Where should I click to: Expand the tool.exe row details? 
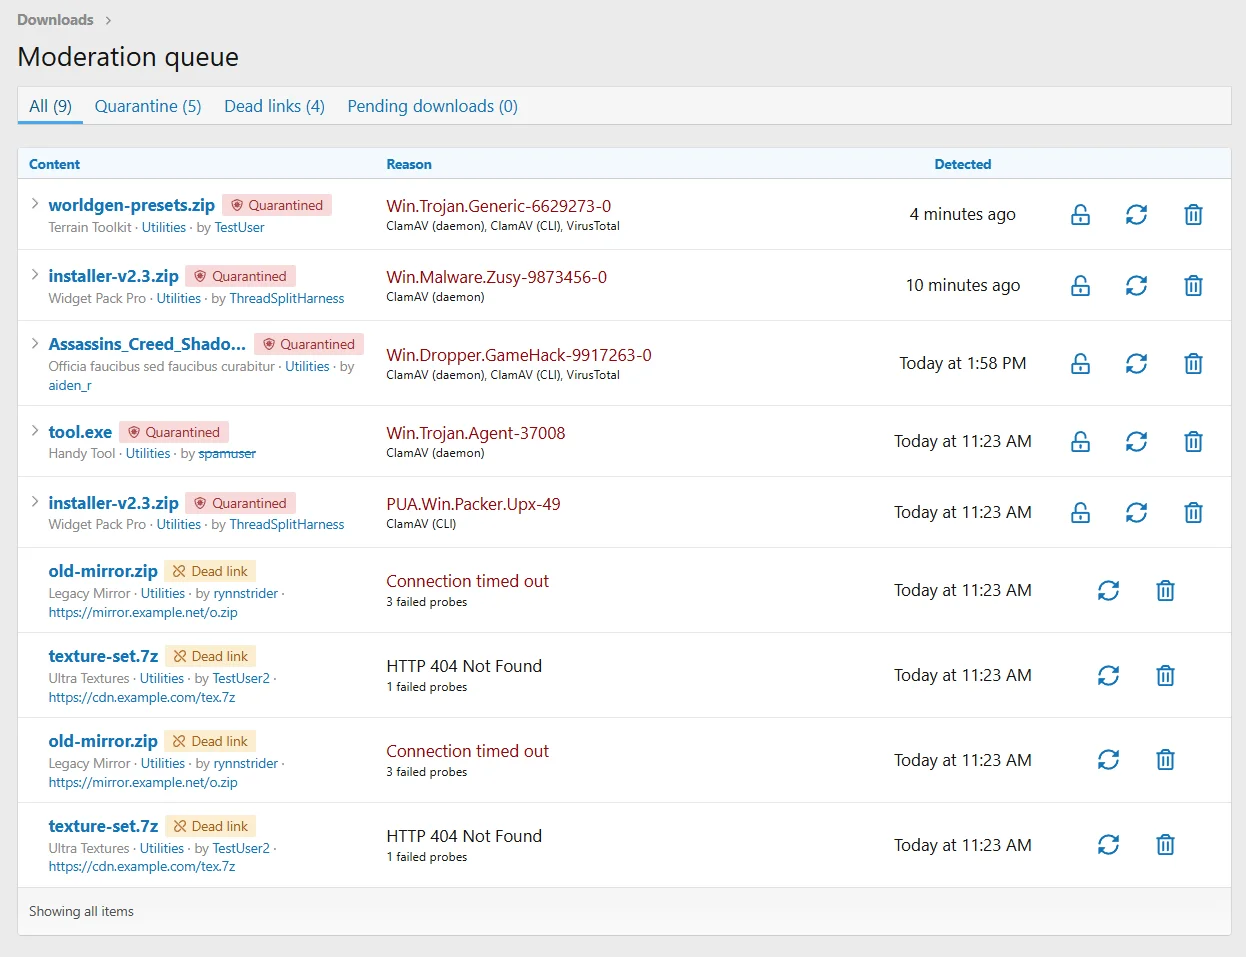(35, 431)
